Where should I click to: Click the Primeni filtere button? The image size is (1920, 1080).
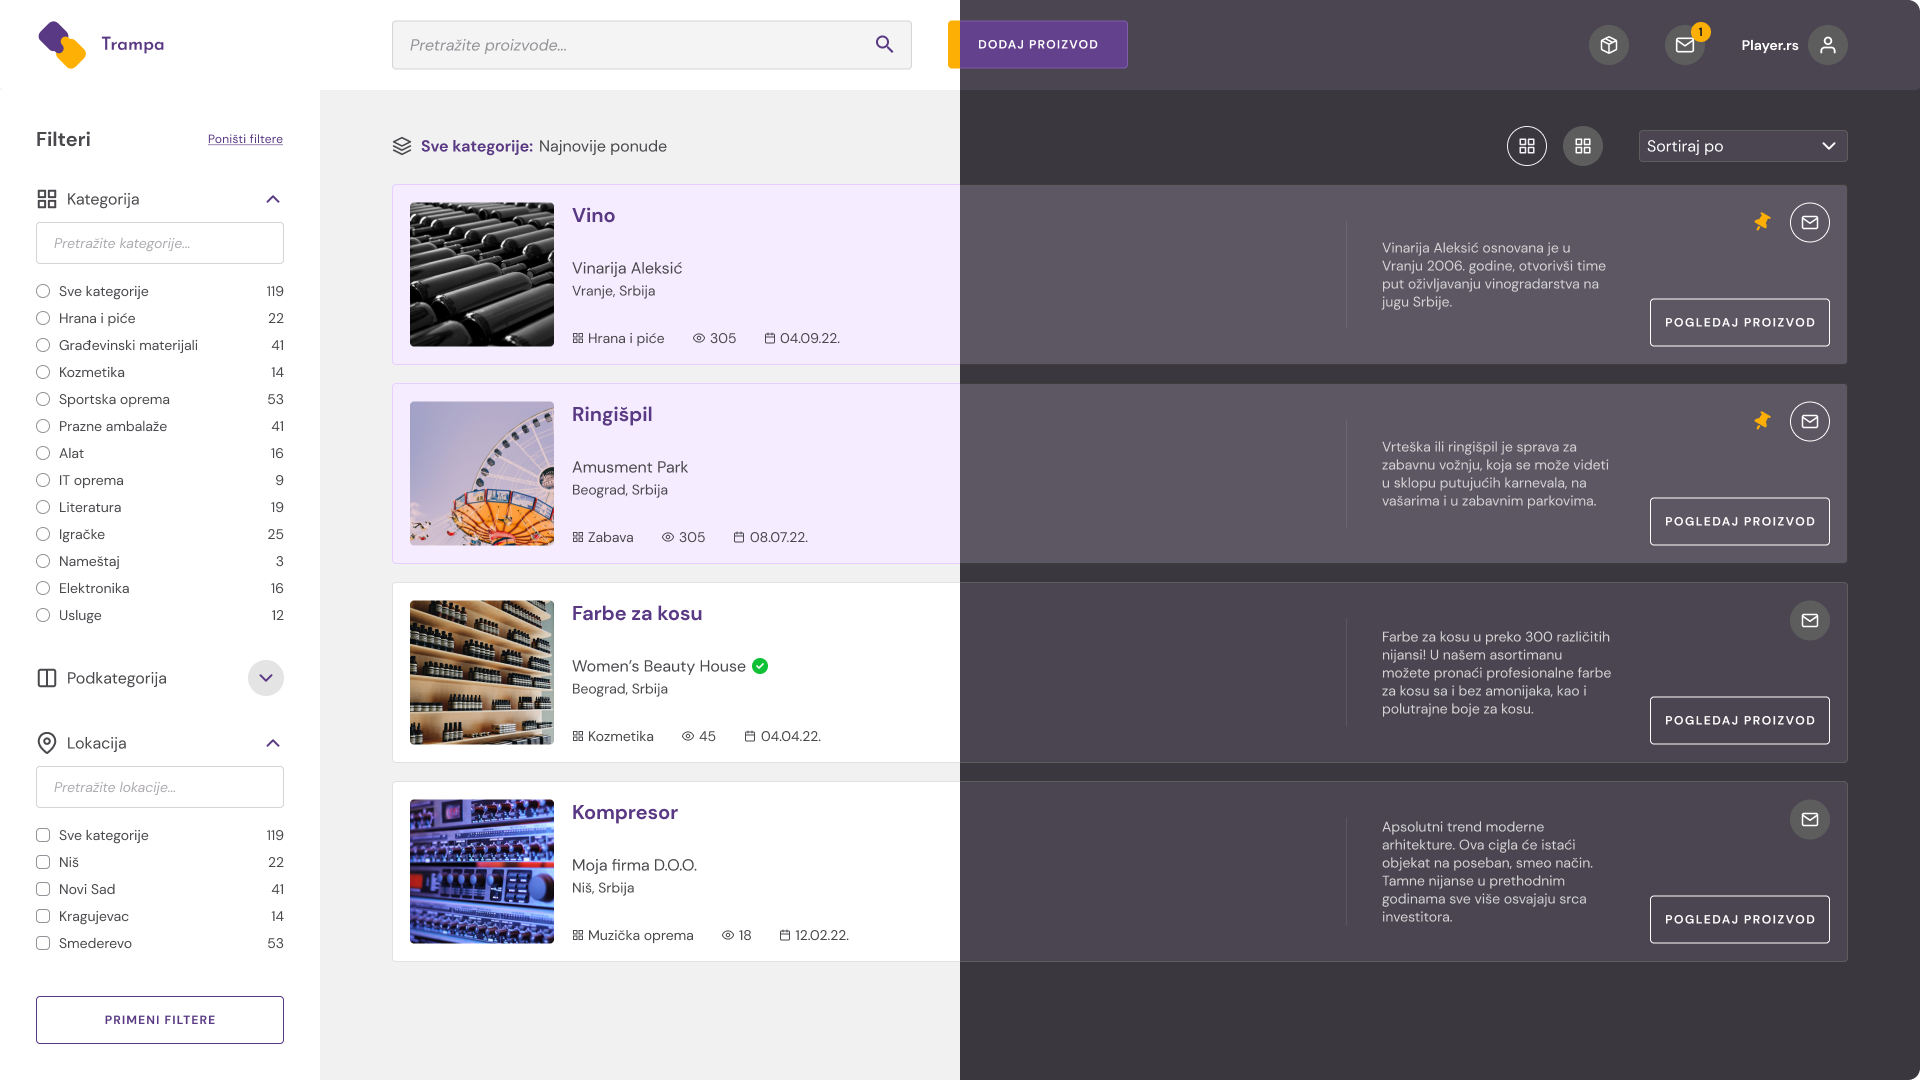[x=160, y=1020]
